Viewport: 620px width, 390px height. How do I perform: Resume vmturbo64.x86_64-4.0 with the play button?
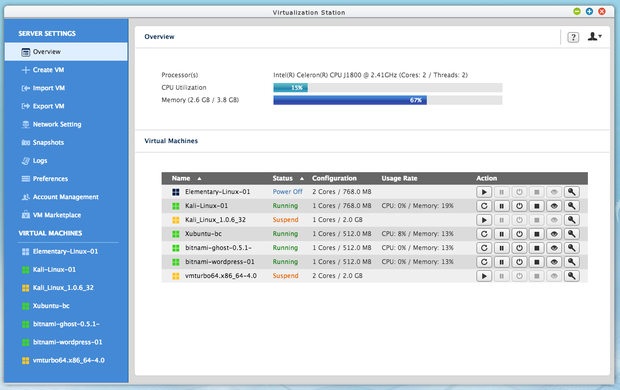[x=484, y=276]
